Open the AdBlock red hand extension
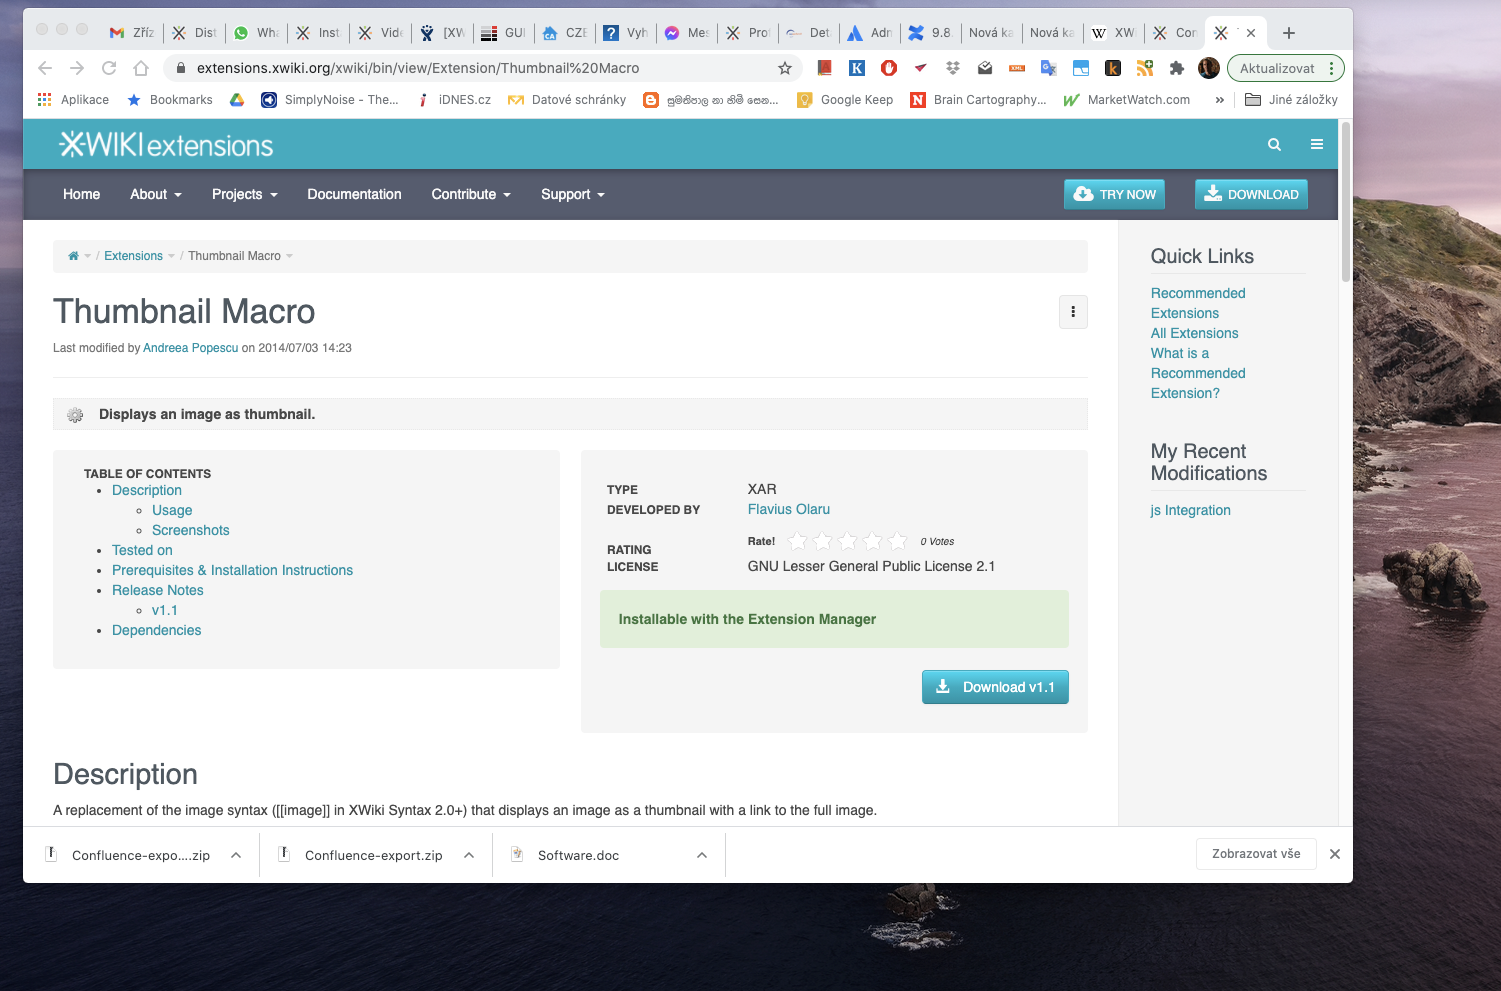The height and width of the screenshot is (991, 1501). coord(889,68)
